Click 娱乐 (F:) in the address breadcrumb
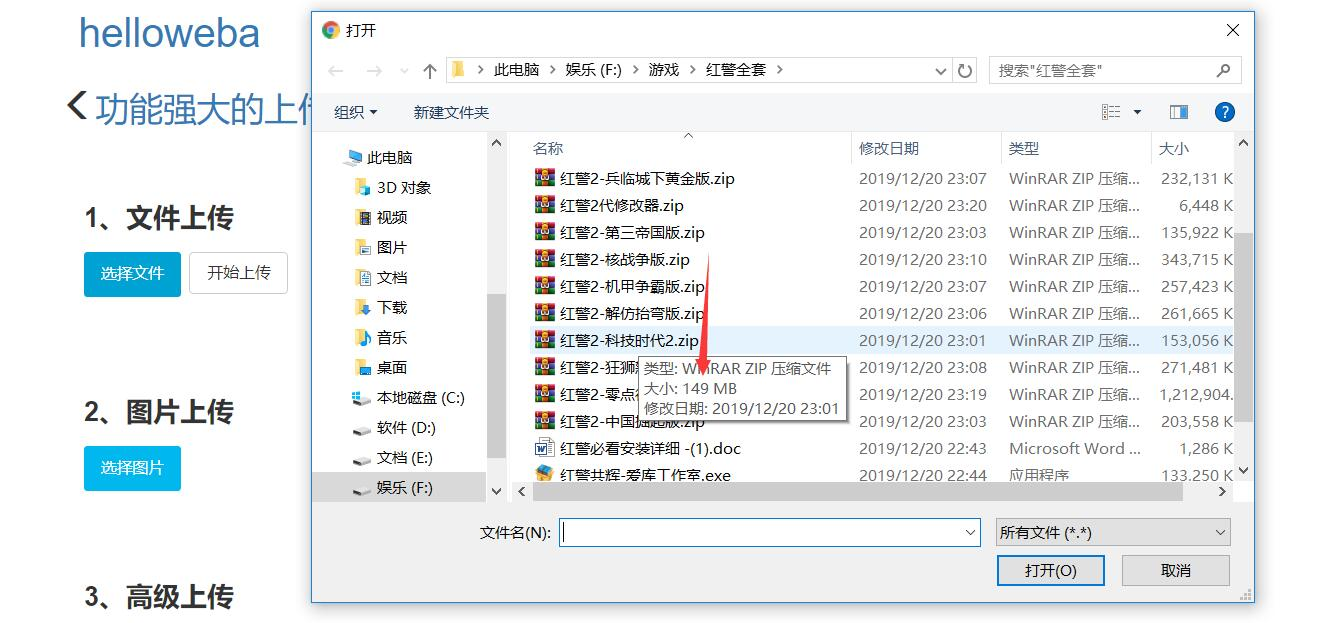 point(593,70)
